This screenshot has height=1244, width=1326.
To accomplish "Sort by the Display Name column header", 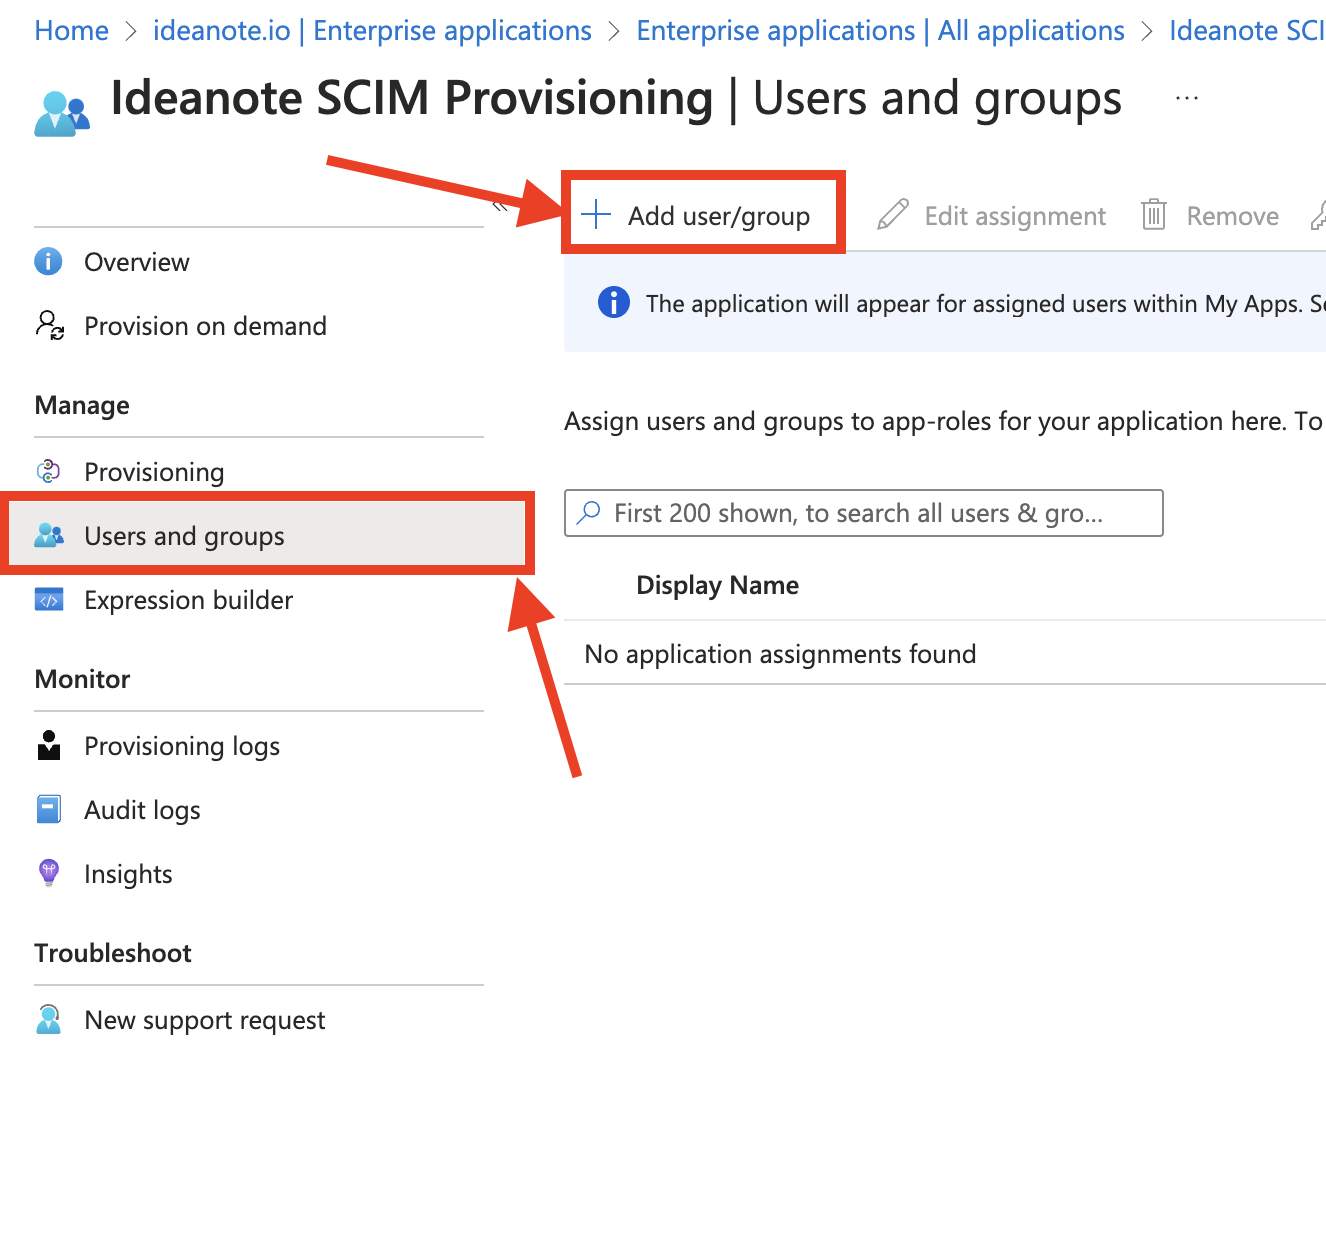I will (717, 585).
